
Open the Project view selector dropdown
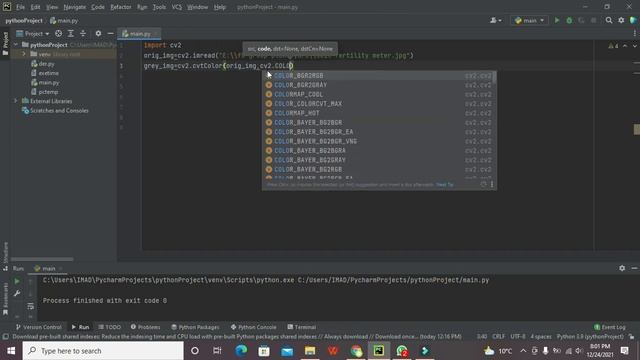pyautogui.click(x=33, y=33)
